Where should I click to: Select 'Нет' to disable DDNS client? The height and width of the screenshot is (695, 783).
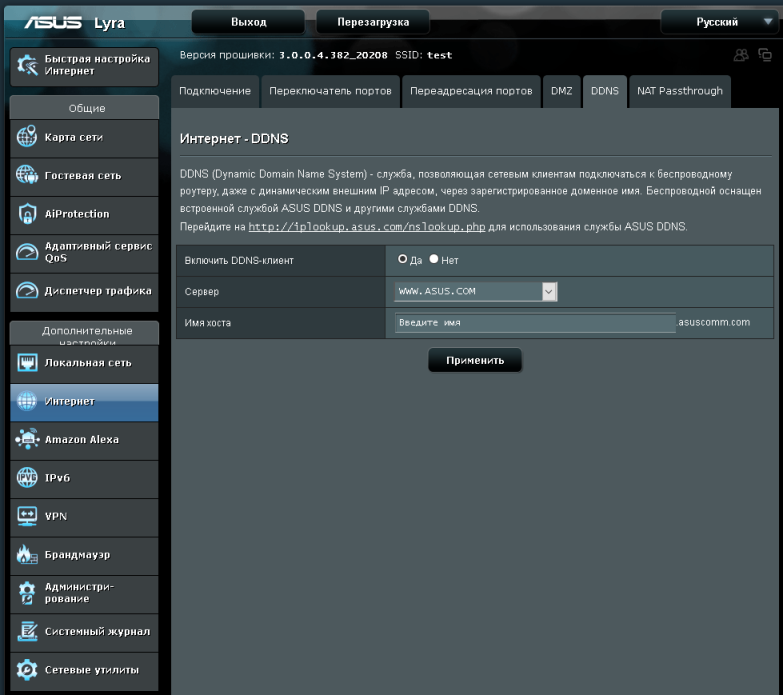433,259
